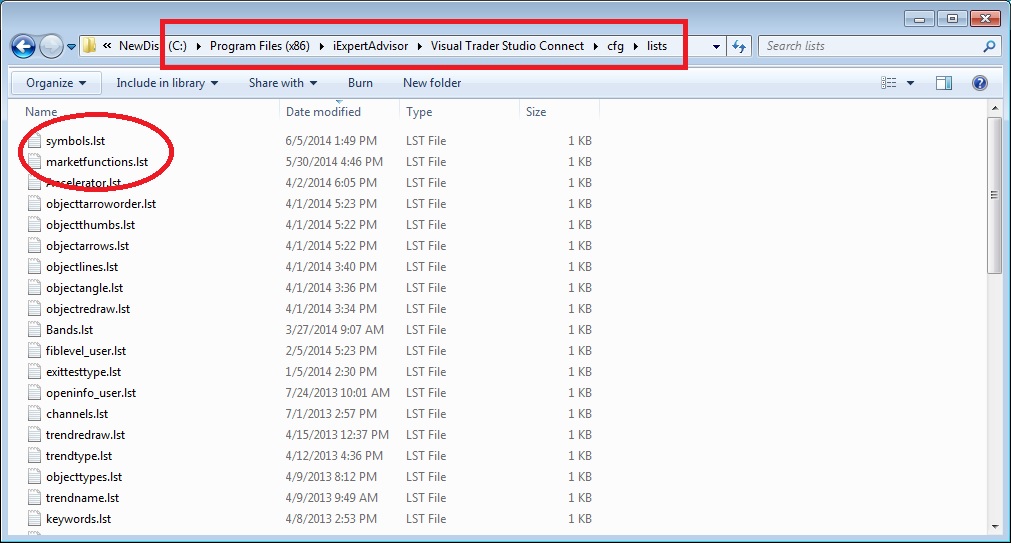Toggle the preview pane

(x=944, y=83)
